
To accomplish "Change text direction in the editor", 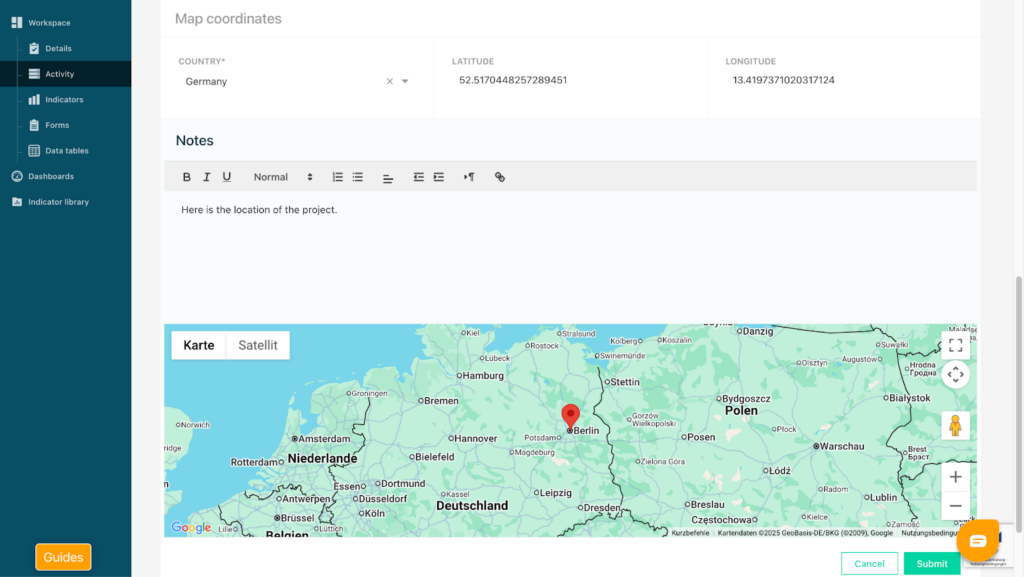I will (469, 177).
